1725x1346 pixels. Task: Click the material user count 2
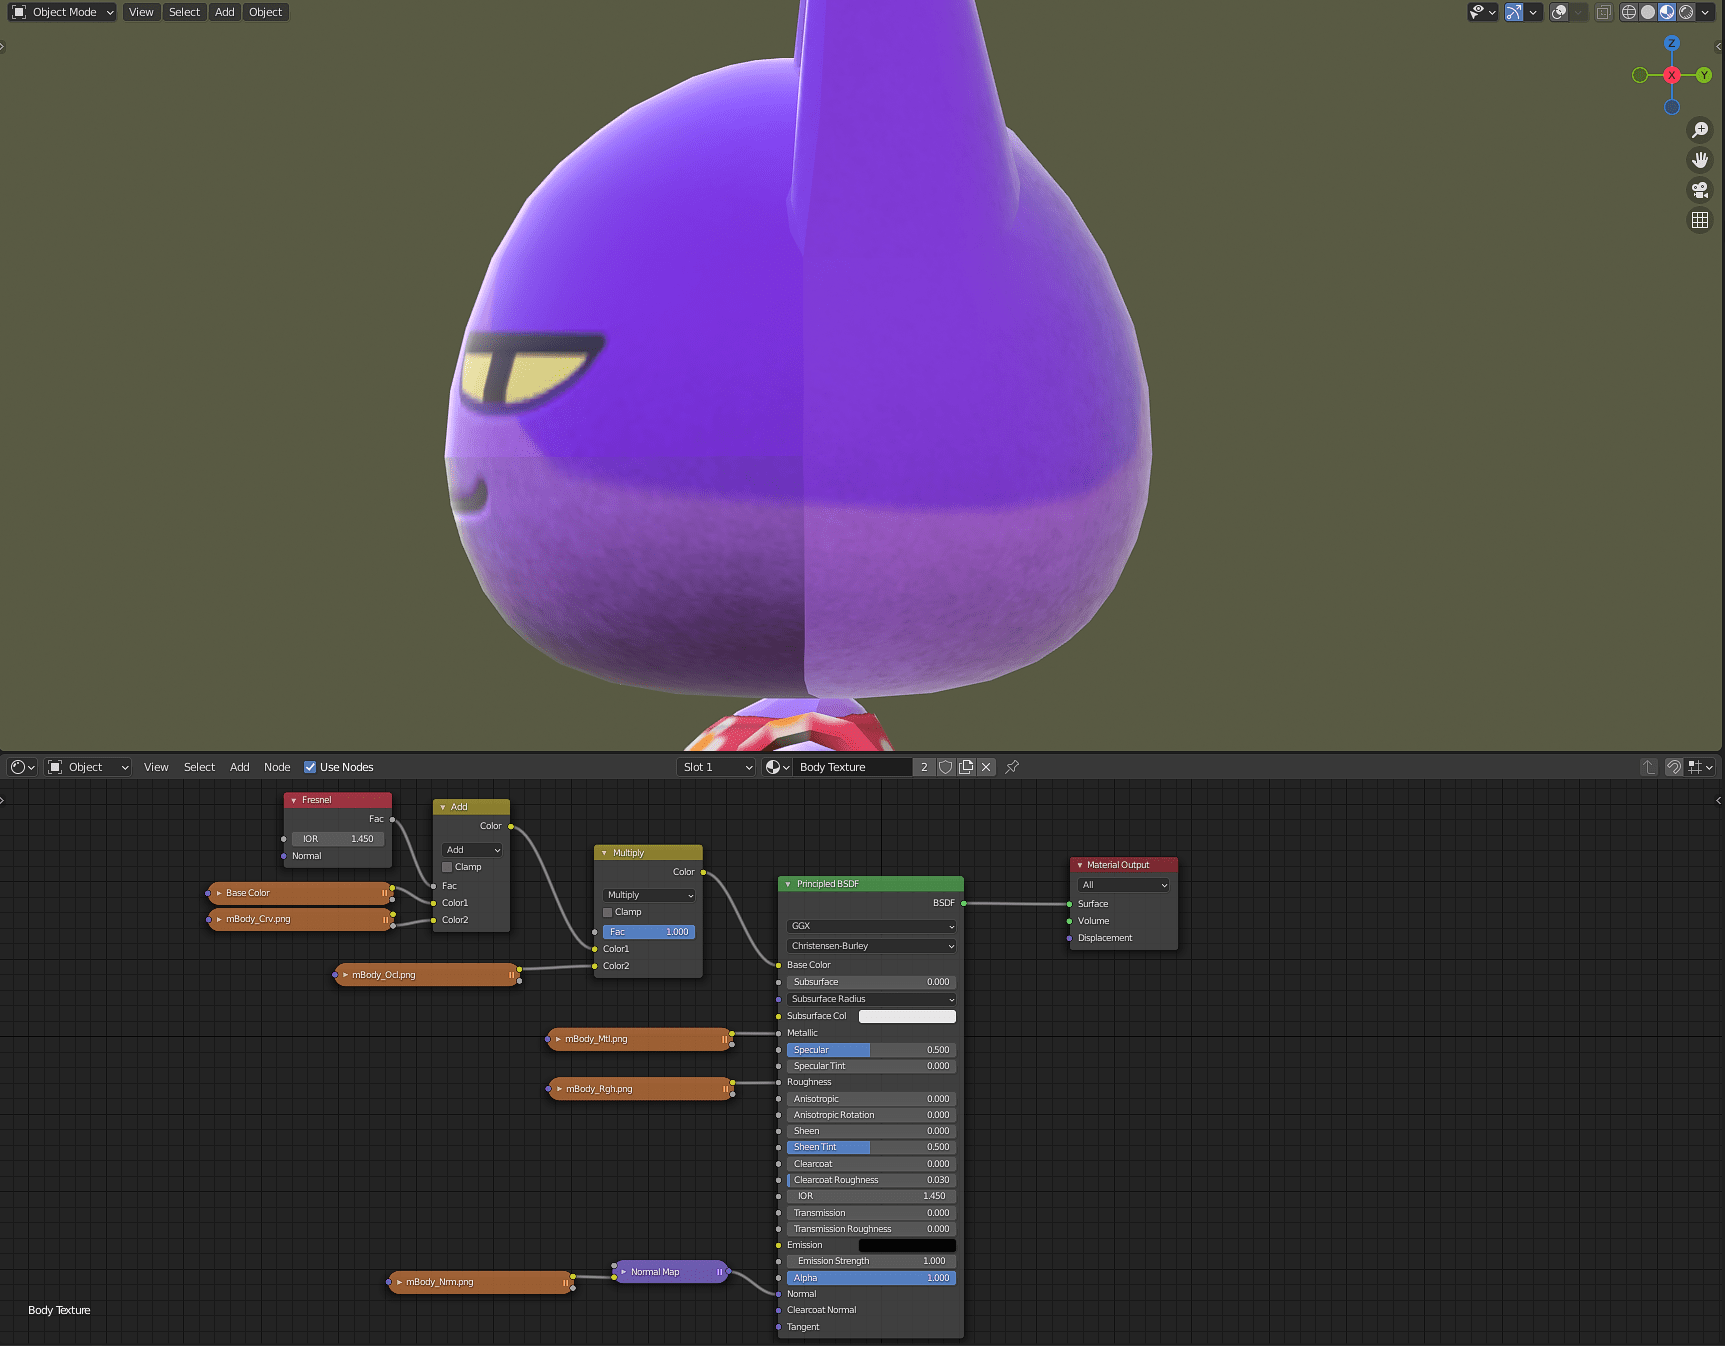coord(924,767)
